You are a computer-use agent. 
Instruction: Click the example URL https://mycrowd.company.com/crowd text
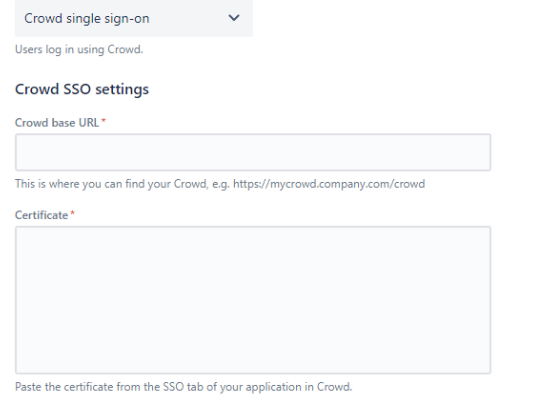(329, 184)
